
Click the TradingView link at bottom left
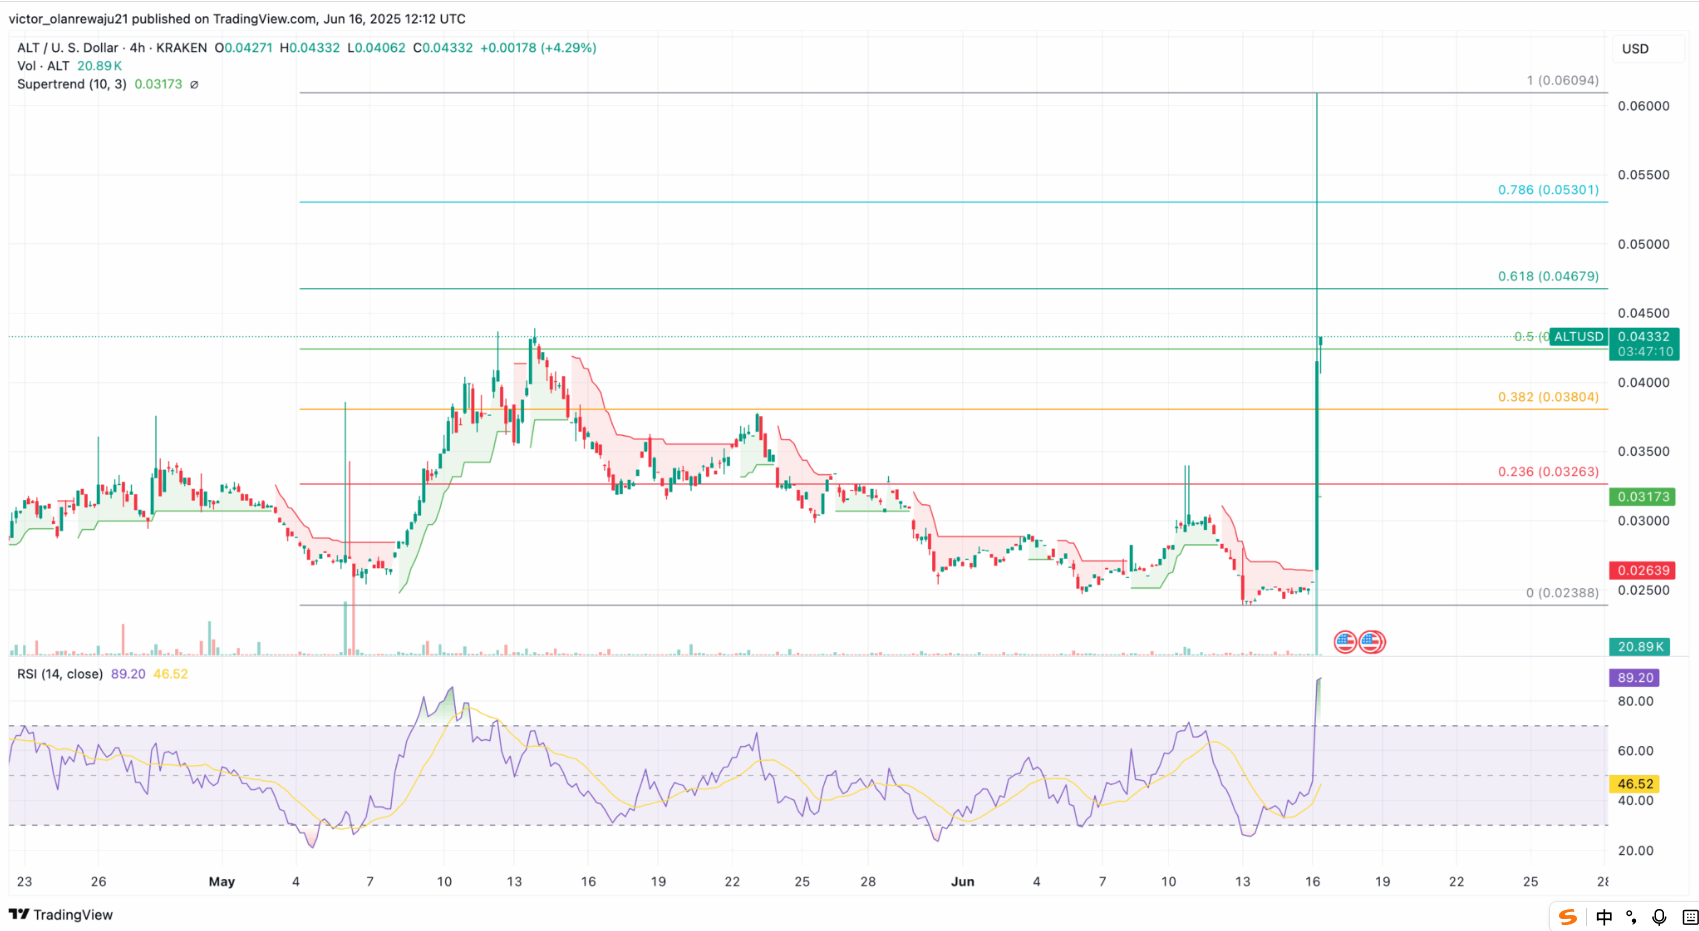[x=74, y=915]
